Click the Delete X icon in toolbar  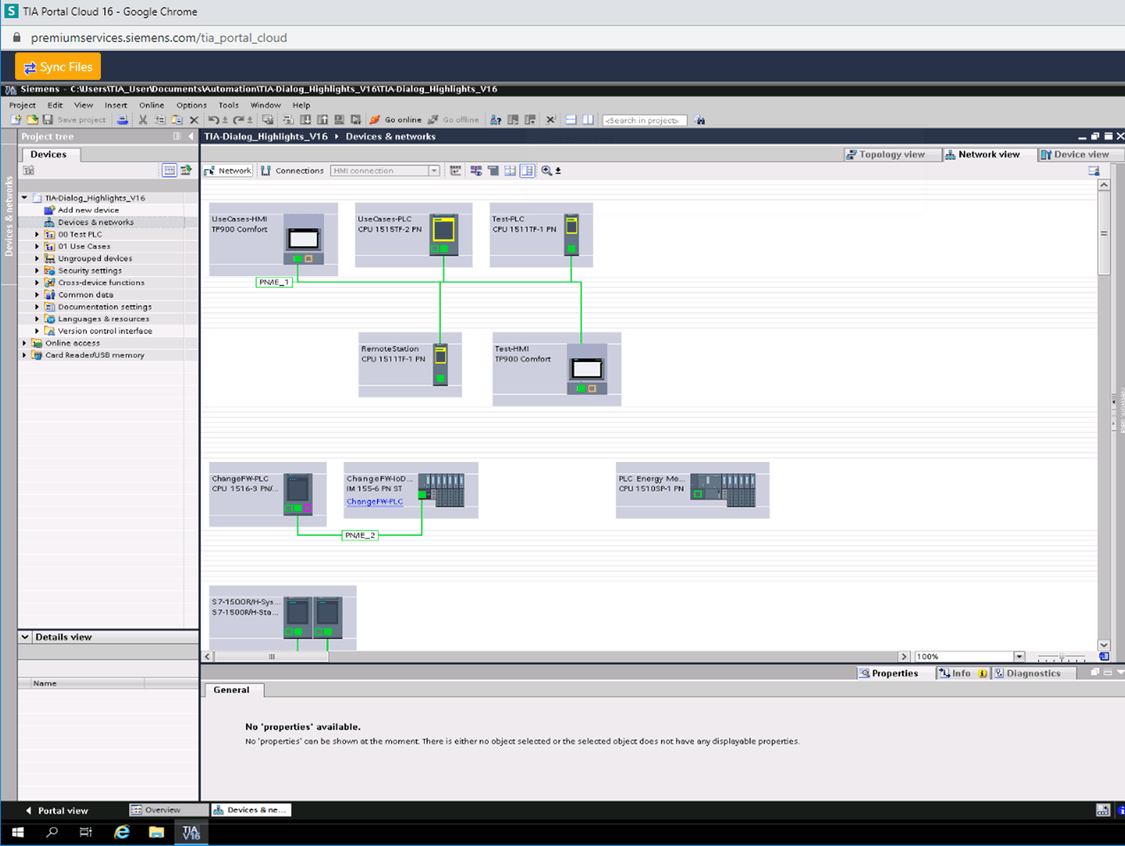tap(194, 120)
